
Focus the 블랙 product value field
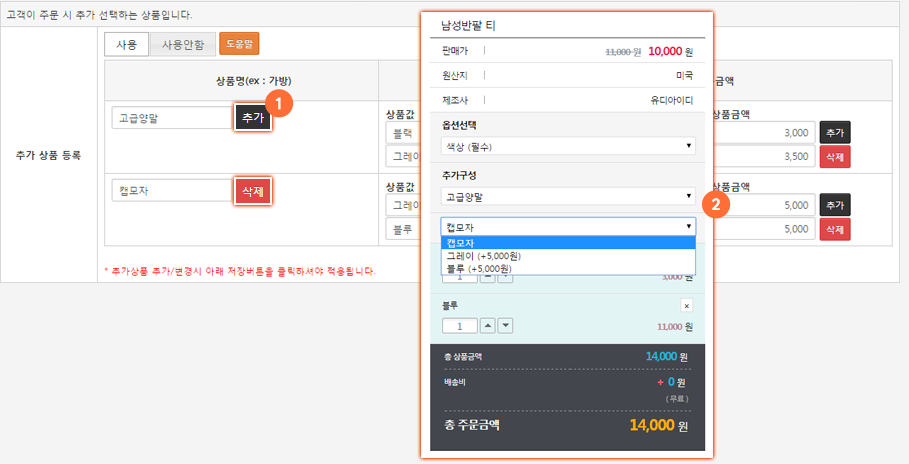[x=403, y=133]
